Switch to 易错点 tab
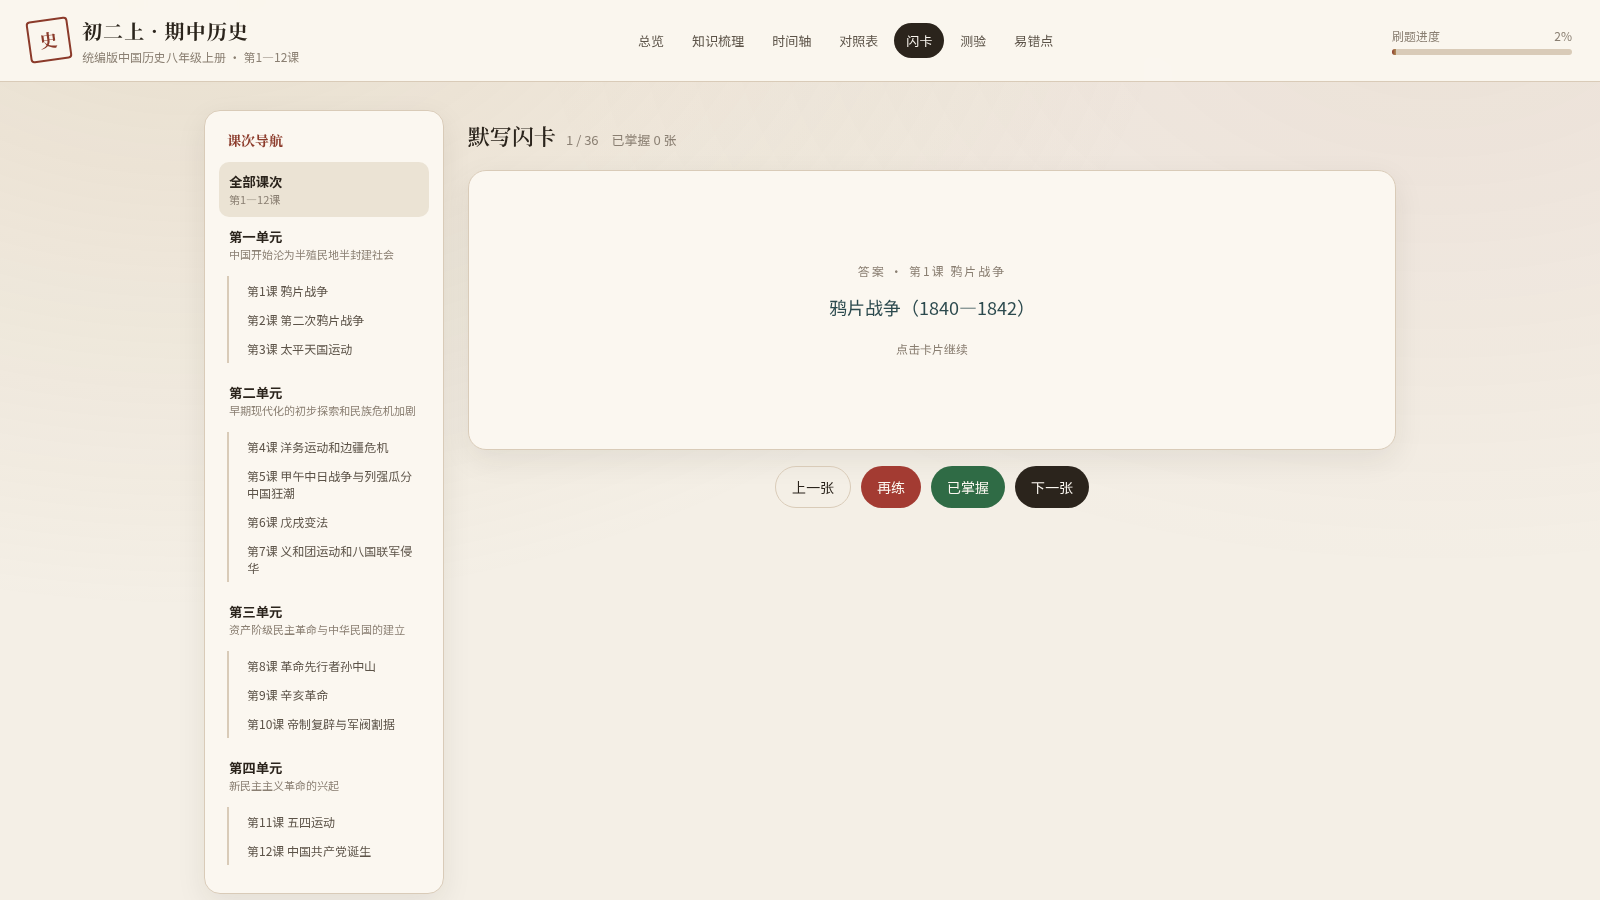Image resolution: width=1600 pixels, height=900 pixels. tap(1034, 41)
